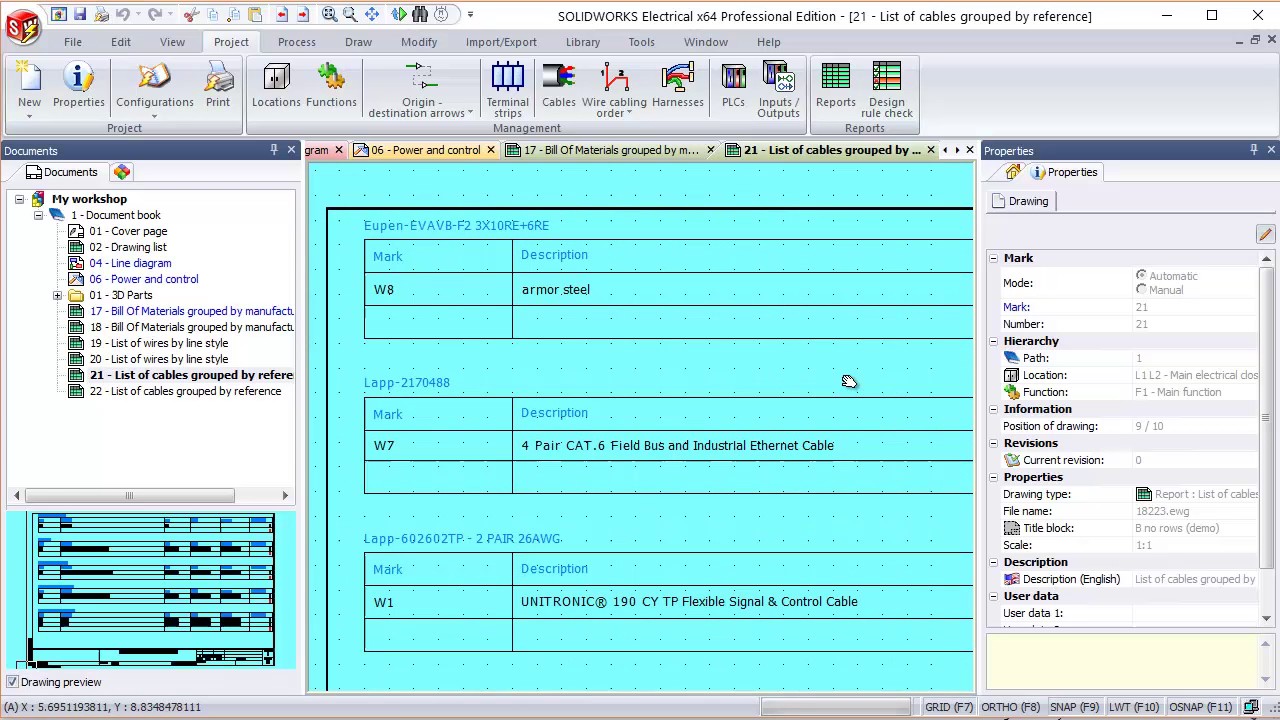Click the Paste clipboard icon
The image size is (1280, 720).
(x=255, y=15)
